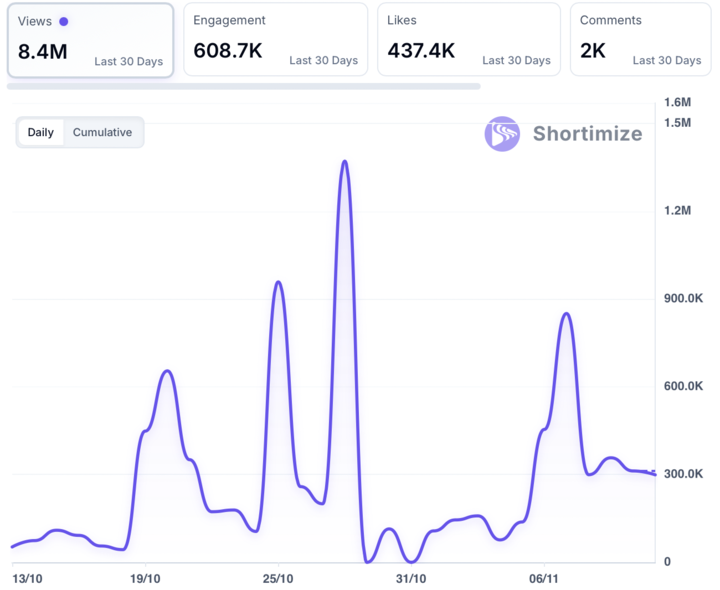The width and height of the screenshot is (720, 590).
Task: Click the purple dot beside Views
Action: click(x=64, y=21)
